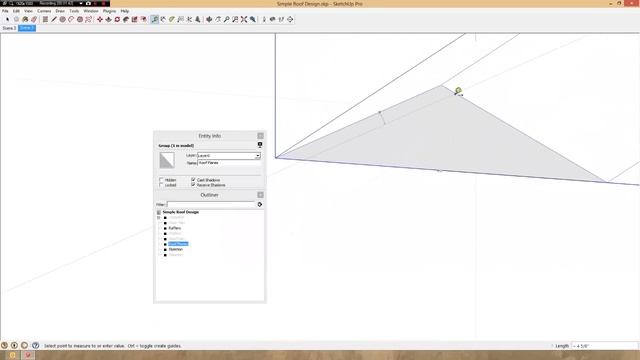The image size is (640, 360).
Task: Close the Outliner panel
Action: tap(260, 195)
